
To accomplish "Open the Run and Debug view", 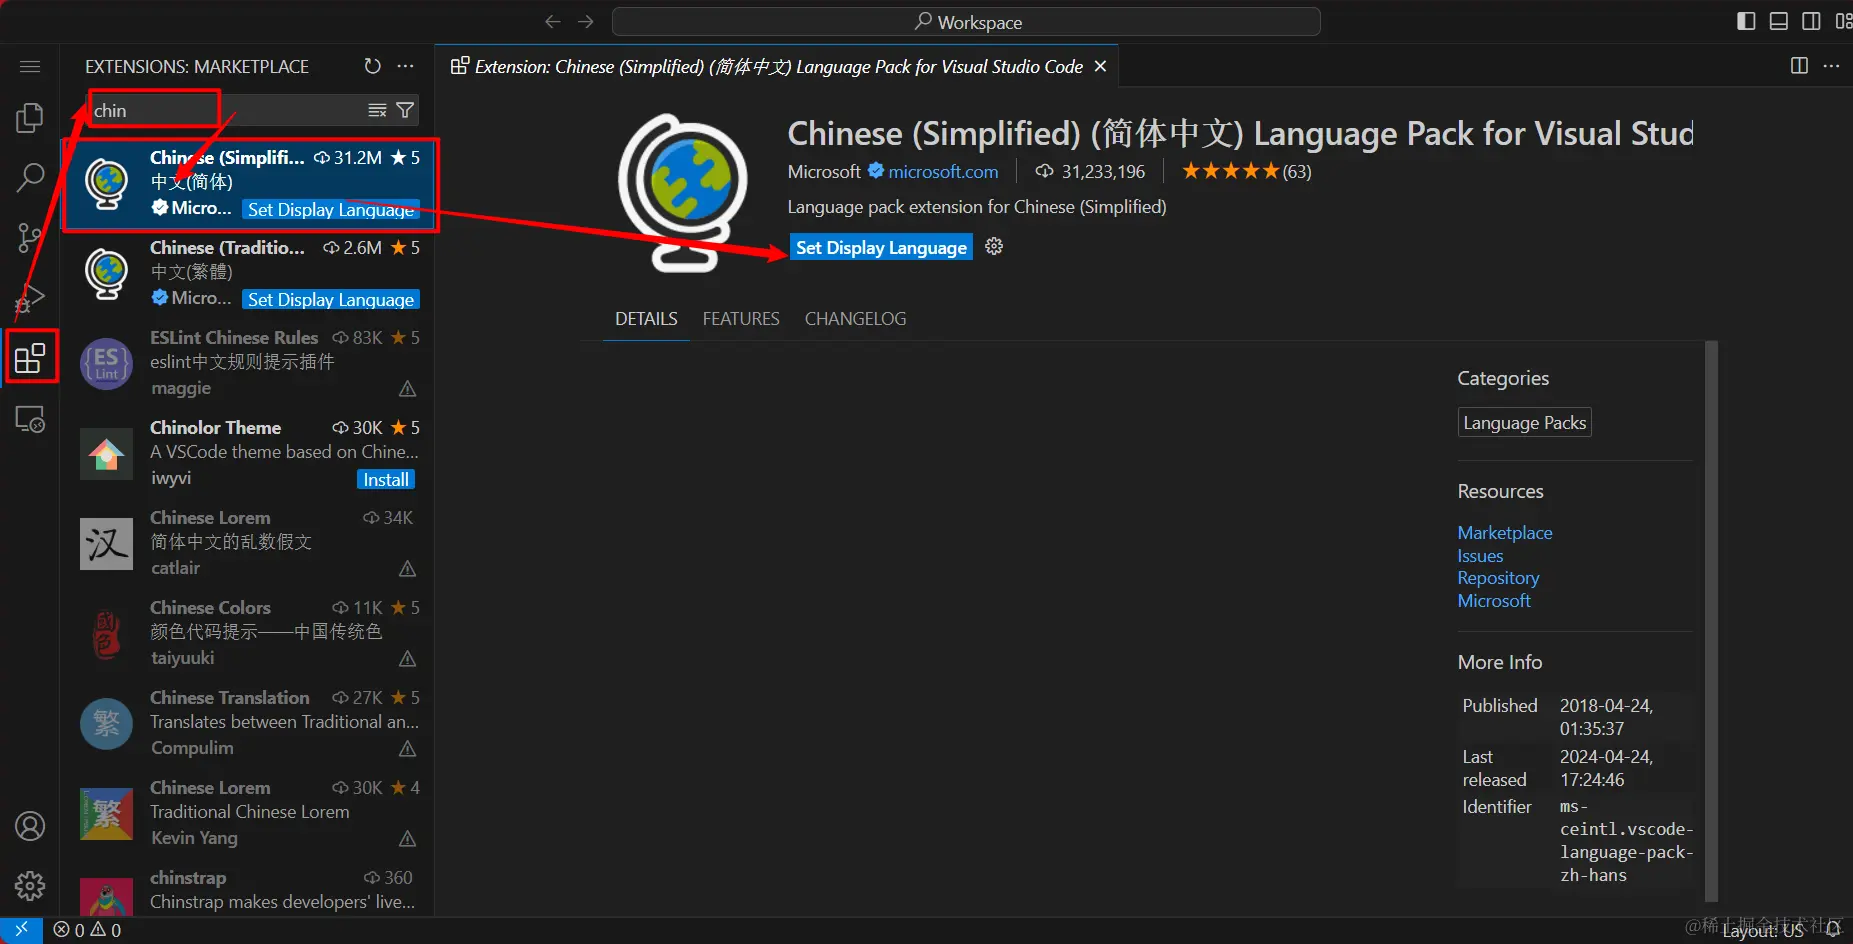I will (x=30, y=298).
